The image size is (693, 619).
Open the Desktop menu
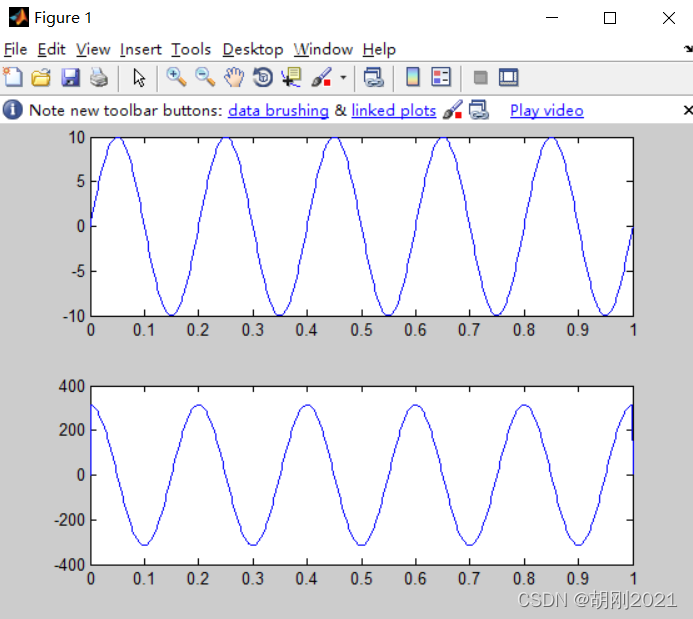[x=253, y=49]
